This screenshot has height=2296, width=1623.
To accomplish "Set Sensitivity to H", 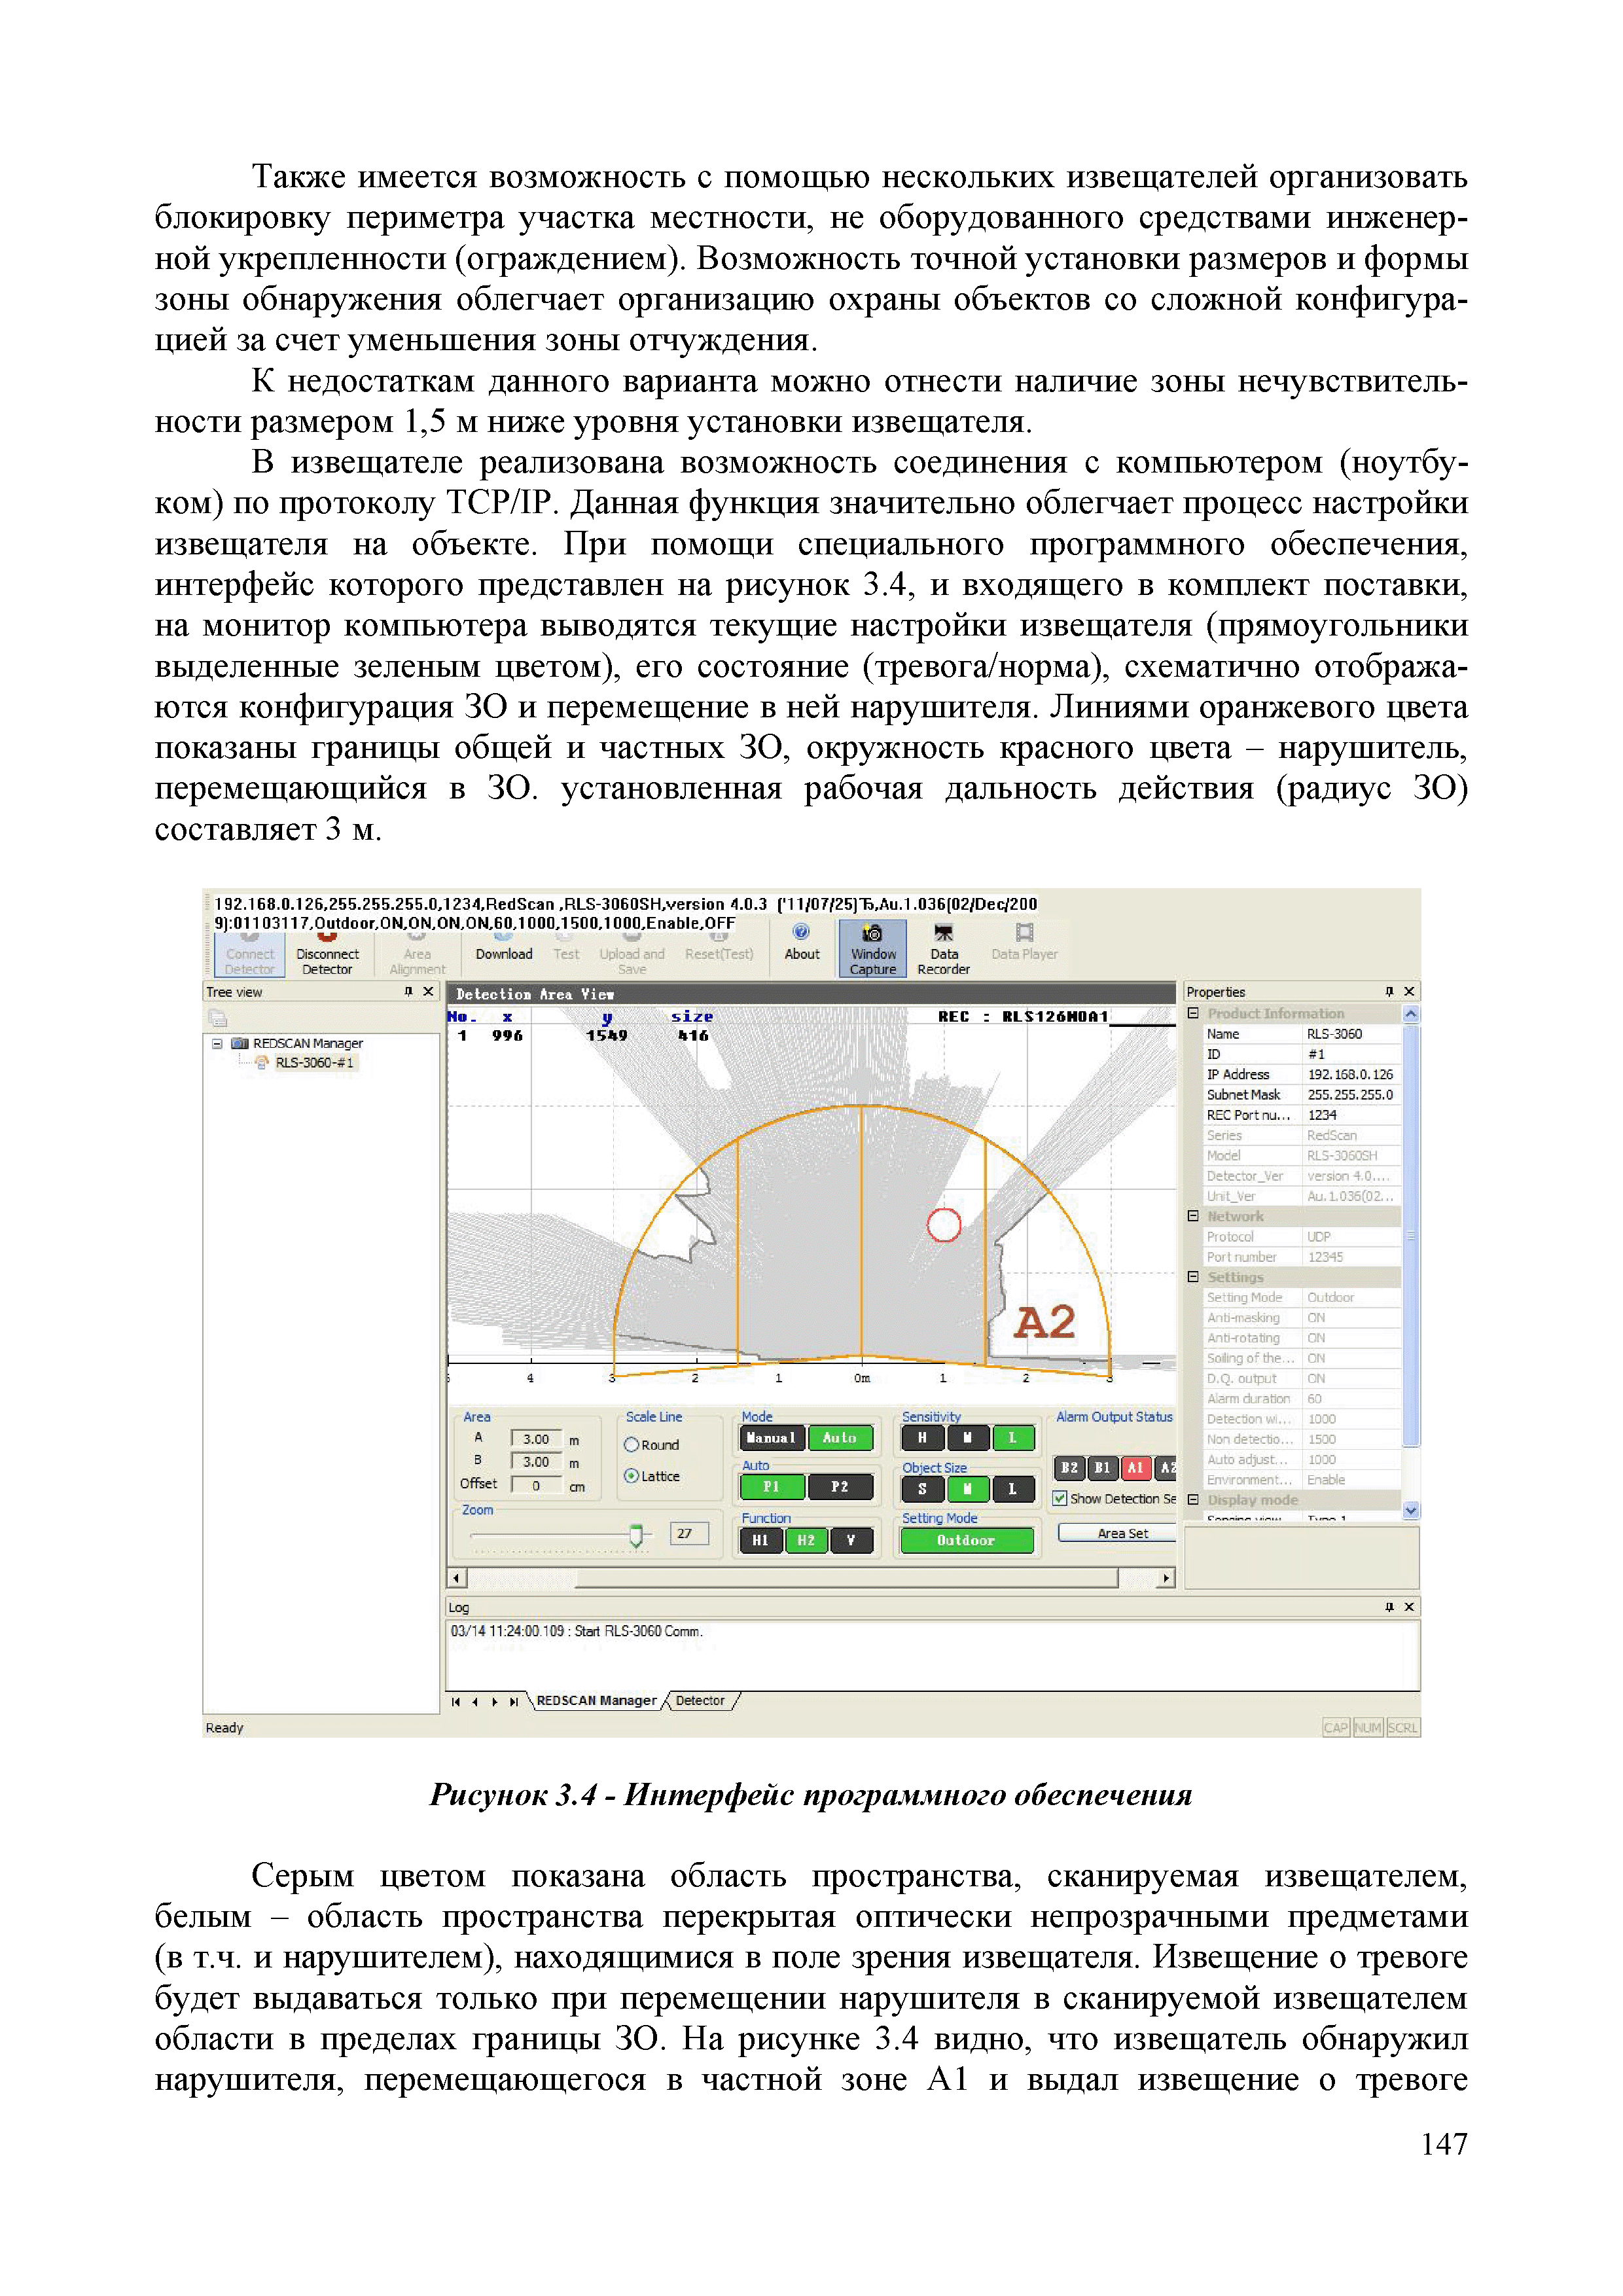I will coord(922,1438).
